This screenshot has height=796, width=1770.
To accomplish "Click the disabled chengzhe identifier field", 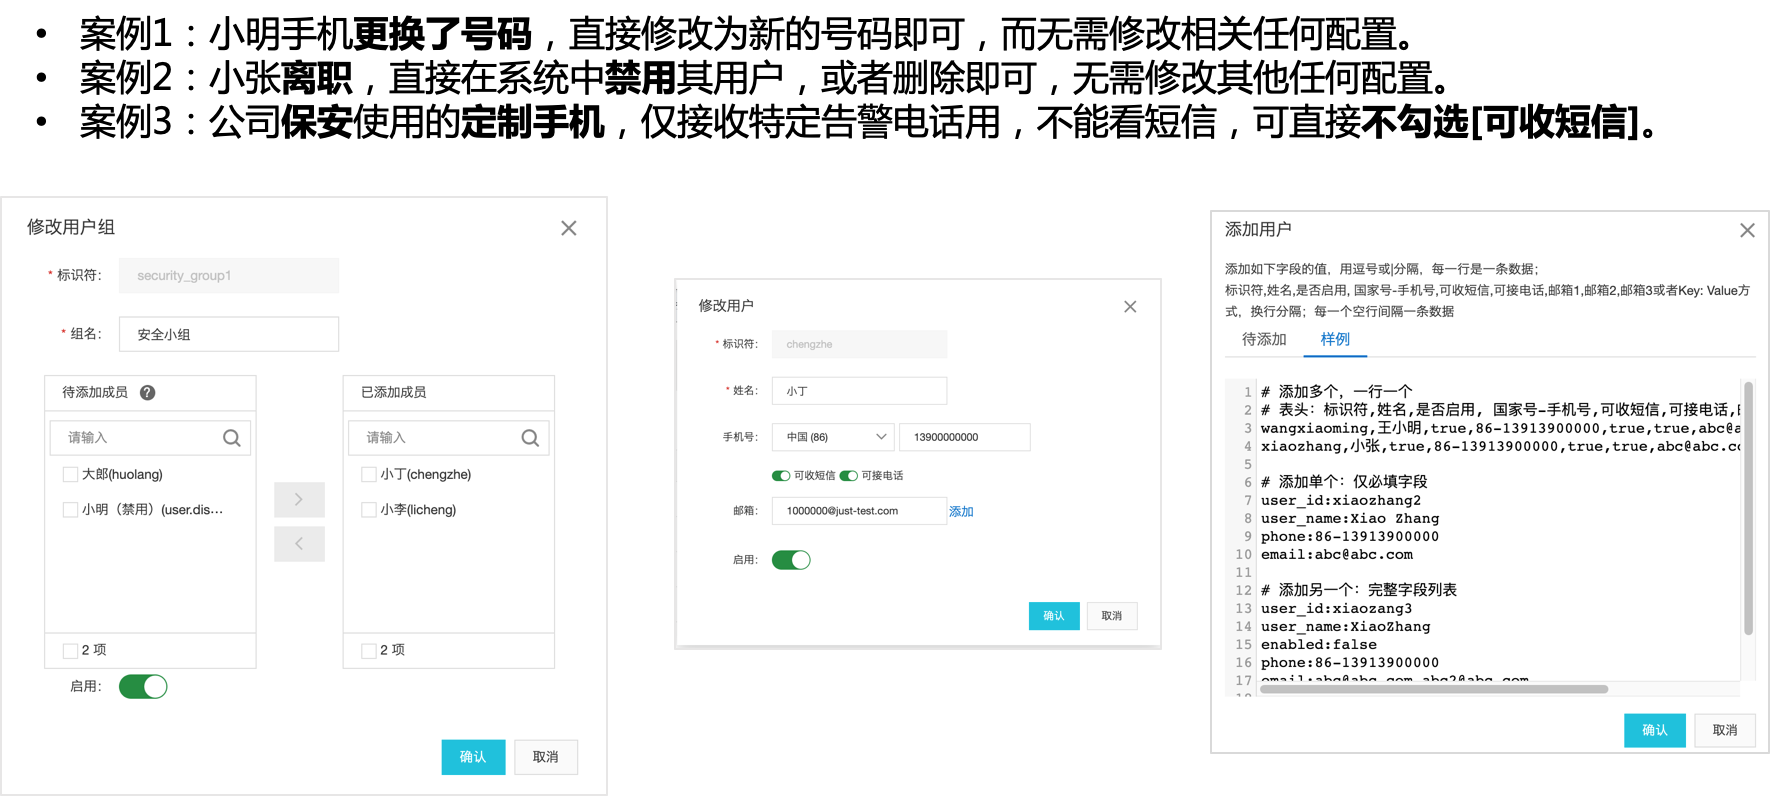I will click(x=859, y=344).
